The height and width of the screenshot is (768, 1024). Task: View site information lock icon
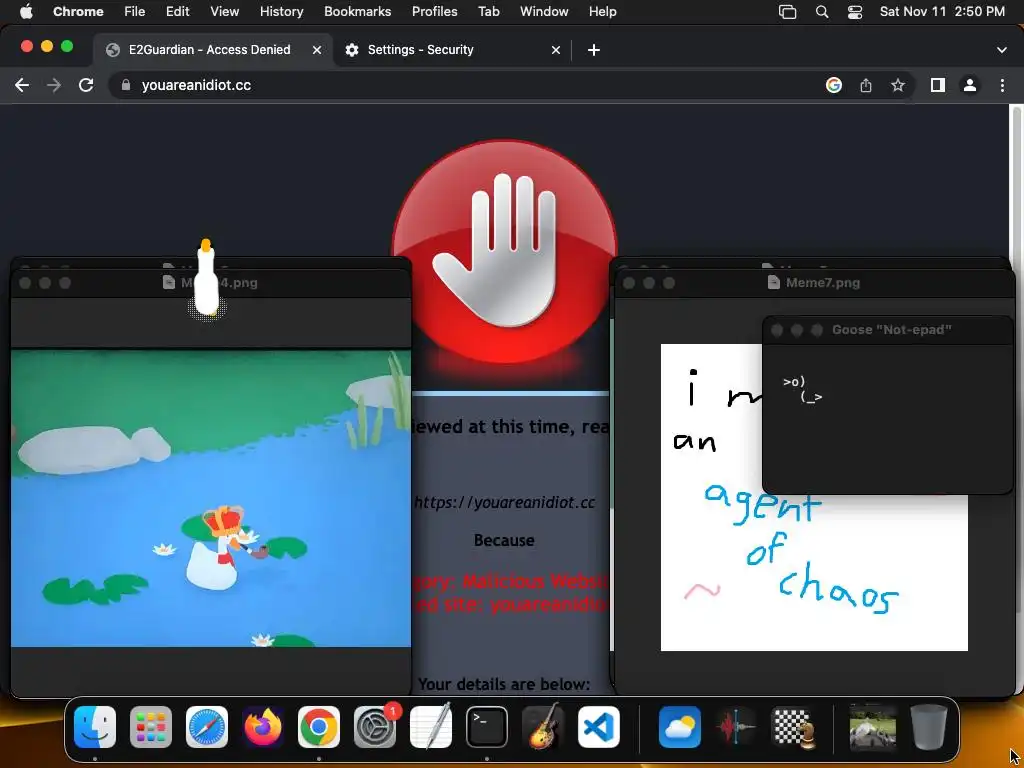coord(127,85)
